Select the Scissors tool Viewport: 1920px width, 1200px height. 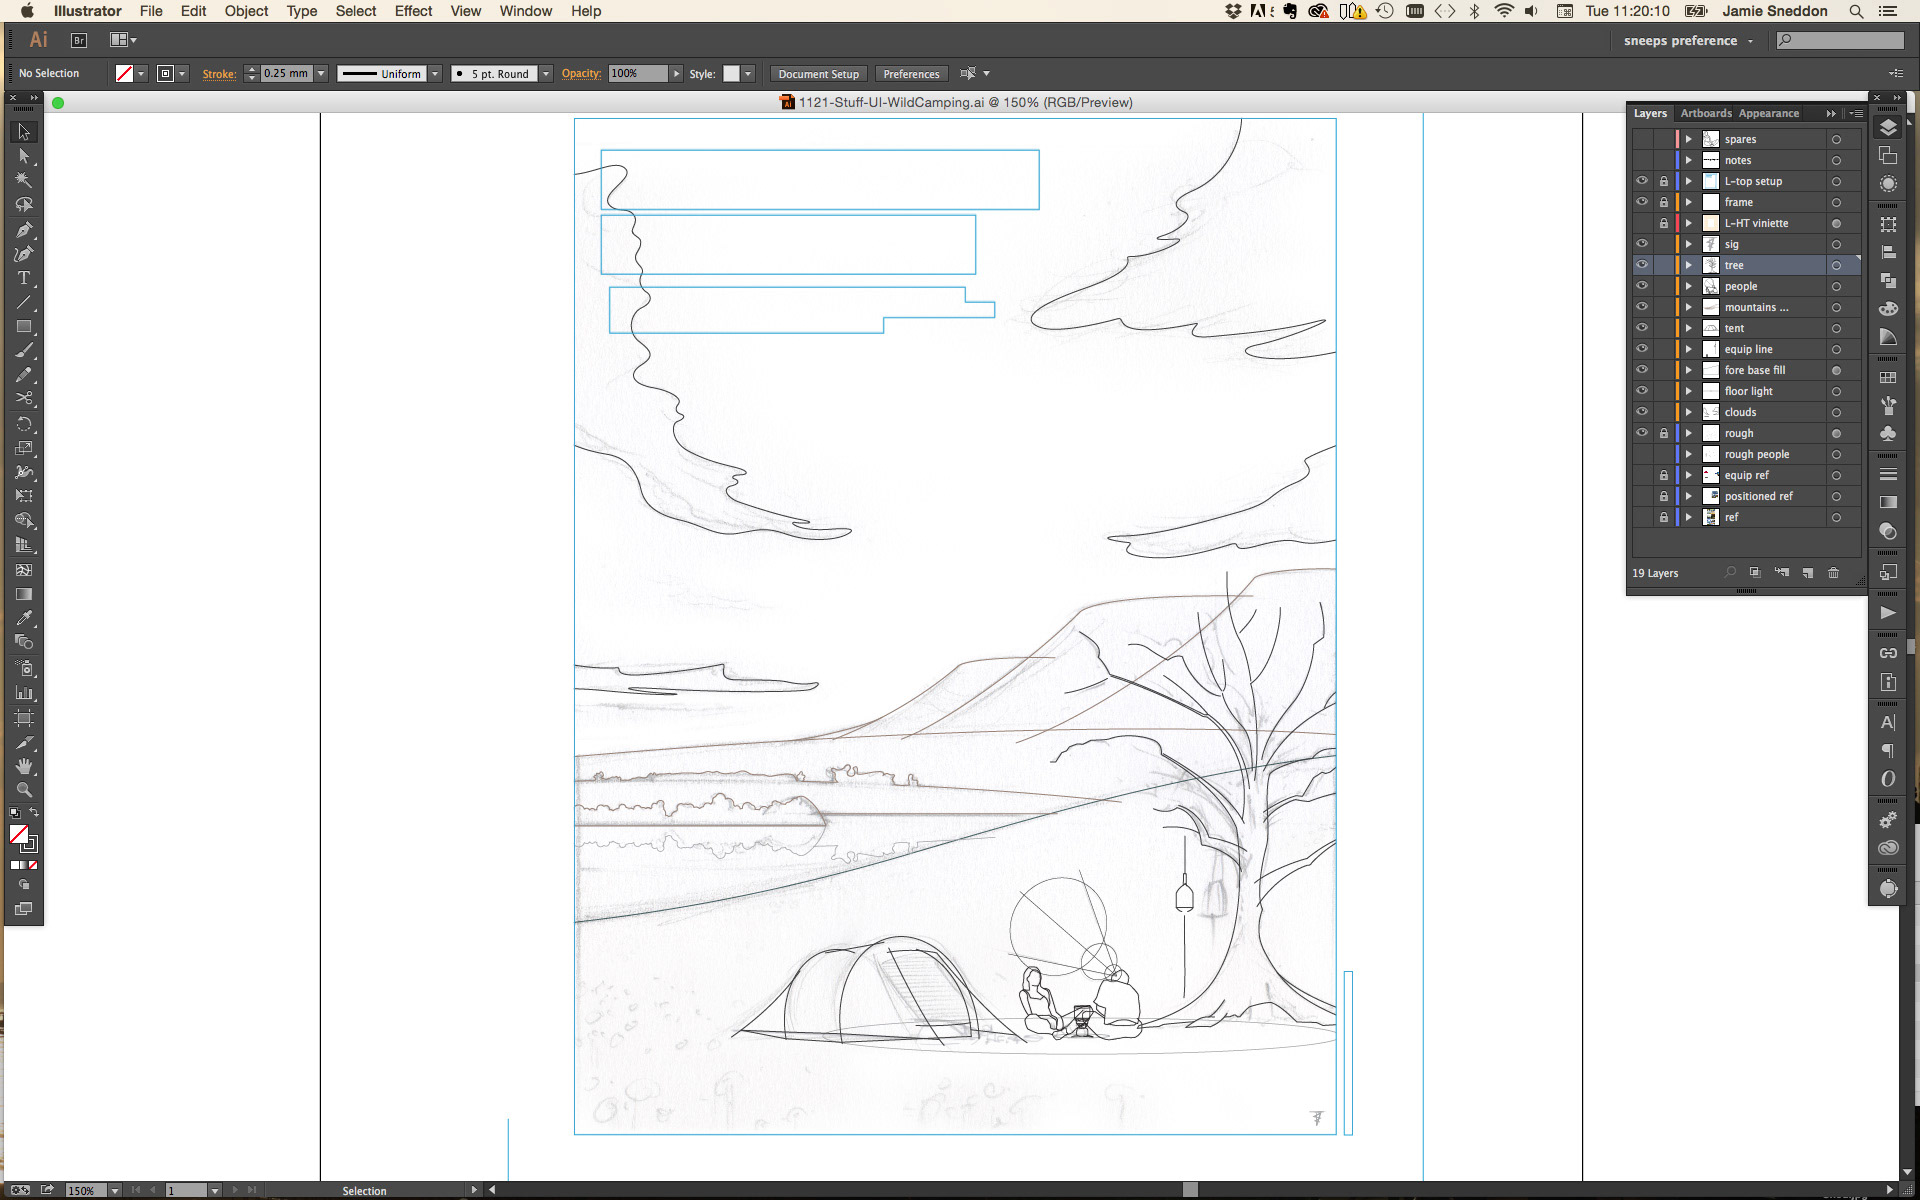[24, 399]
